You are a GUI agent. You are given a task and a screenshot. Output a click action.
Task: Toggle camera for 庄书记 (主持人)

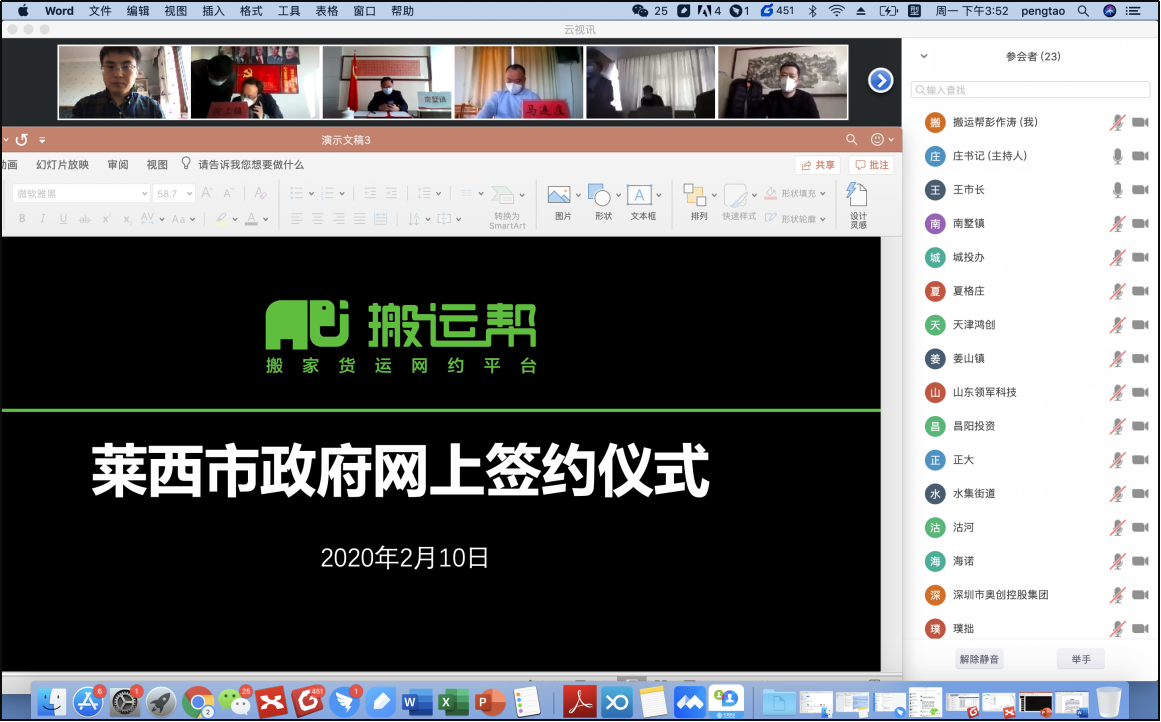click(x=1140, y=156)
